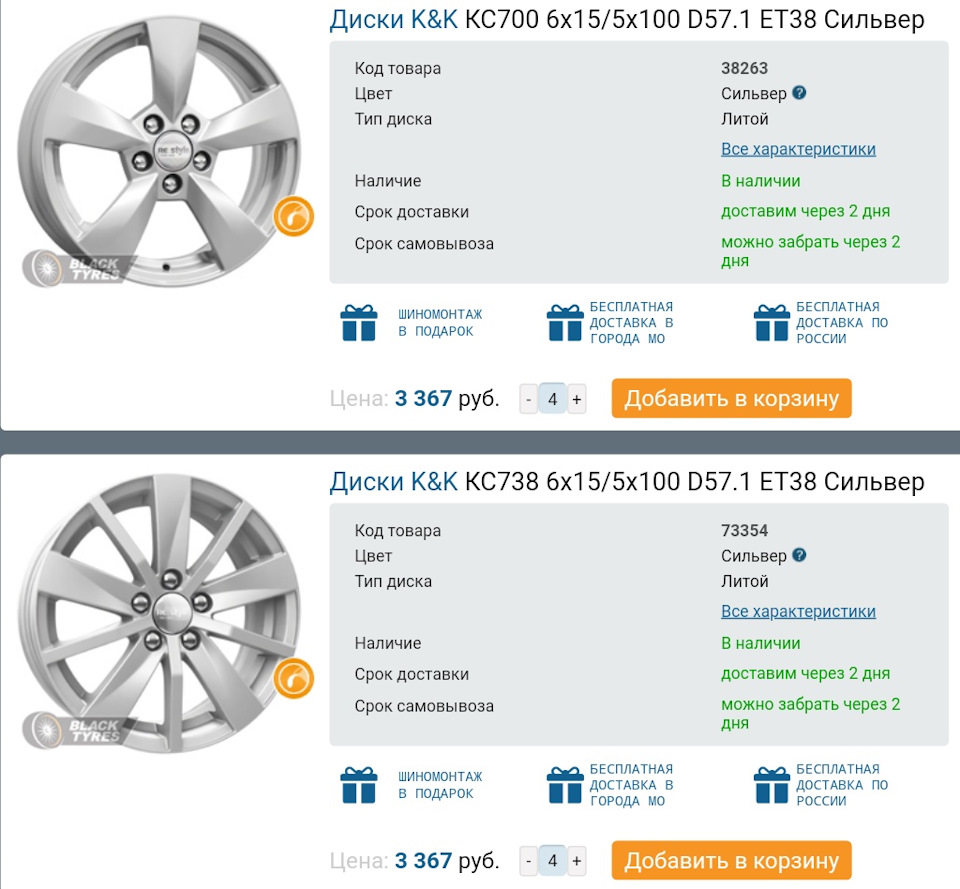Click the help icon next to Сильвер for KC738

(x=799, y=555)
